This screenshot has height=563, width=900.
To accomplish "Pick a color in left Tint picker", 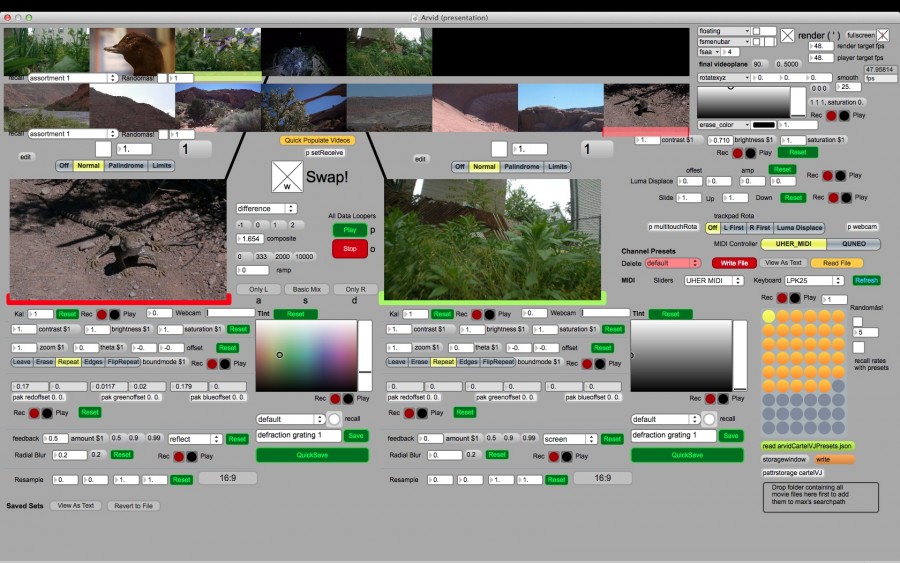I will click(307, 356).
